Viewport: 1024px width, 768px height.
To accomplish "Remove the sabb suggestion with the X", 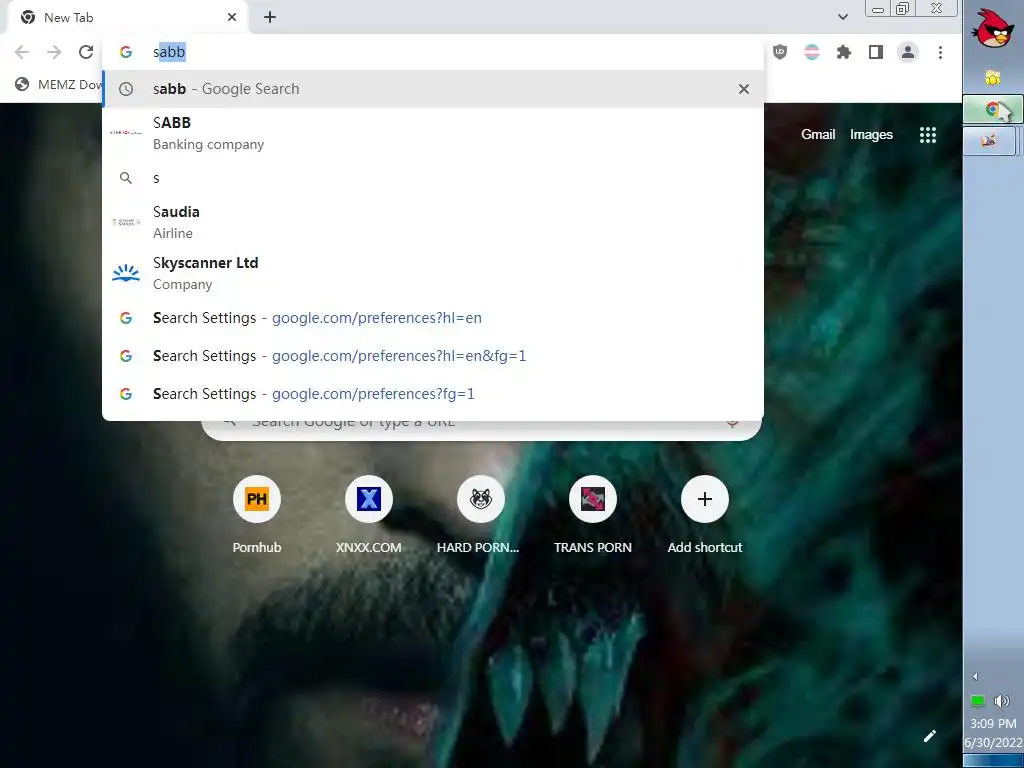I will 744,89.
